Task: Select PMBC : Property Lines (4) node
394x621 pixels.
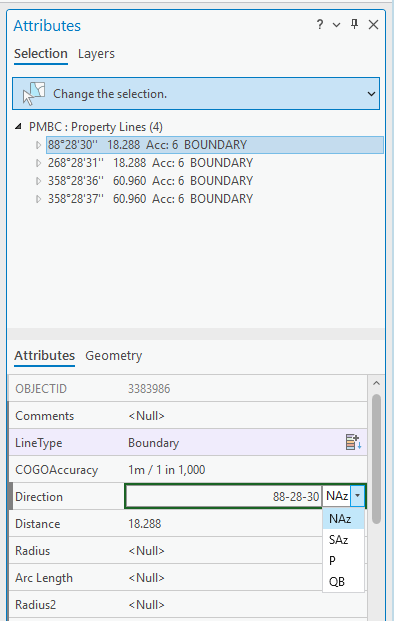Action: coord(96,127)
